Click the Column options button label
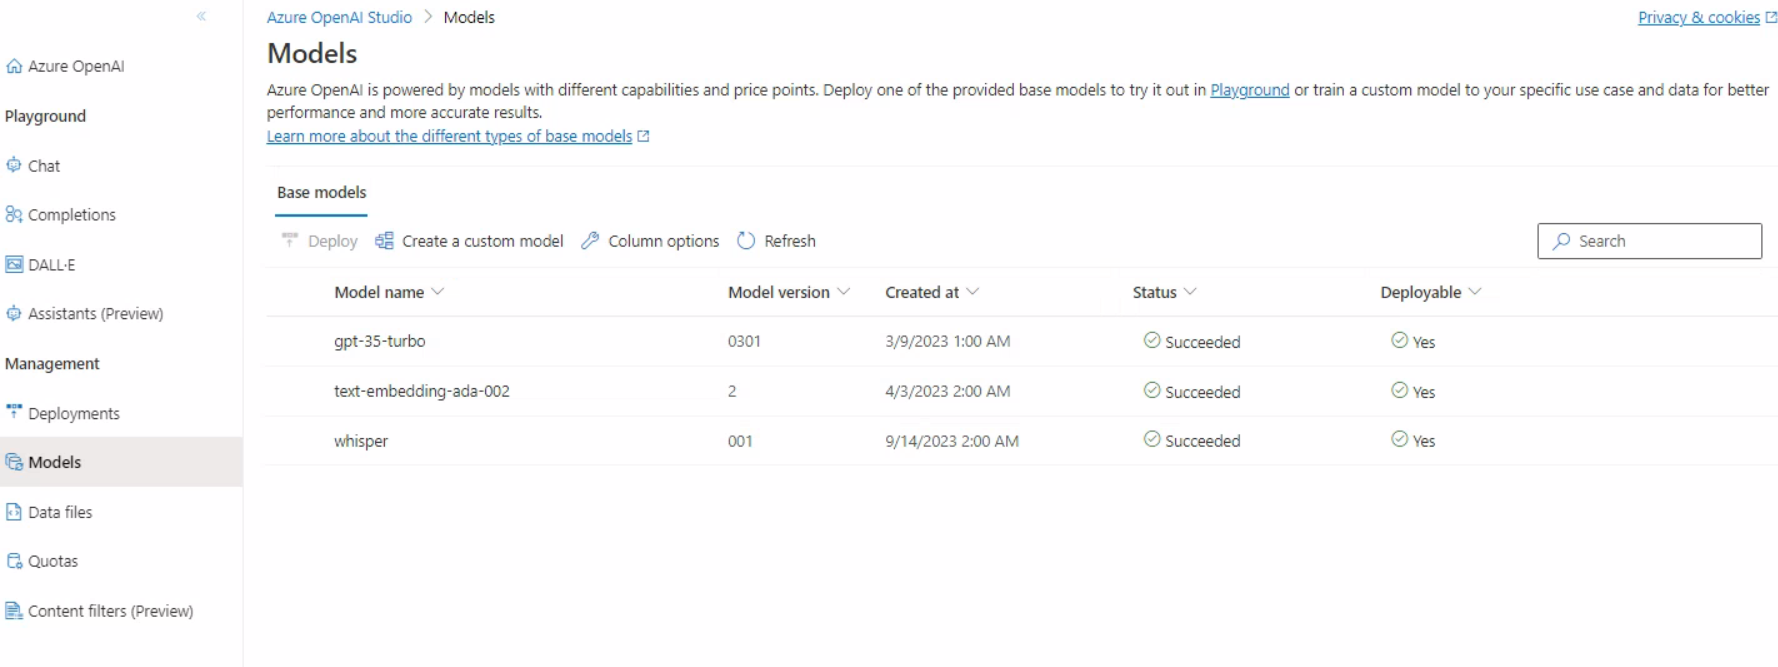This screenshot has height=667, width=1778. (x=664, y=241)
